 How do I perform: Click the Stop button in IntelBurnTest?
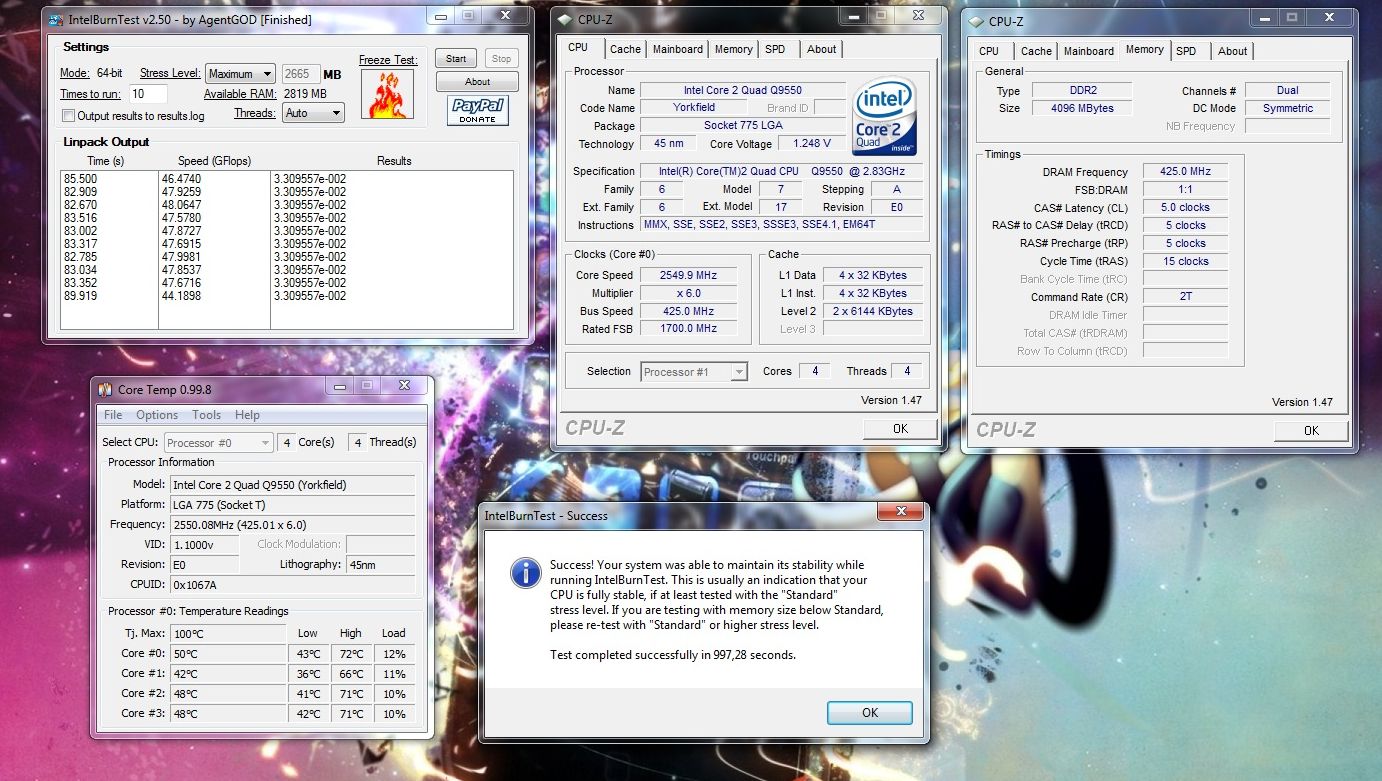tap(502, 59)
